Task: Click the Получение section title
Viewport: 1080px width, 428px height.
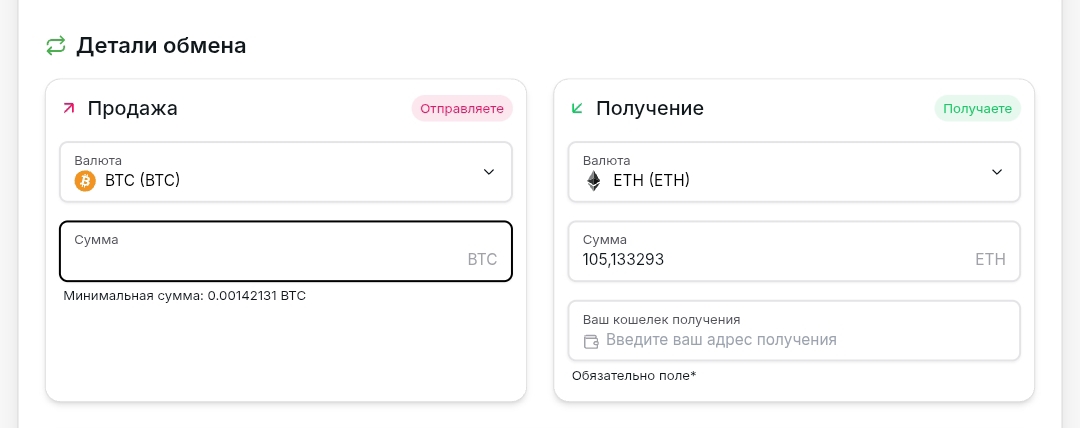Action: [650, 108]
